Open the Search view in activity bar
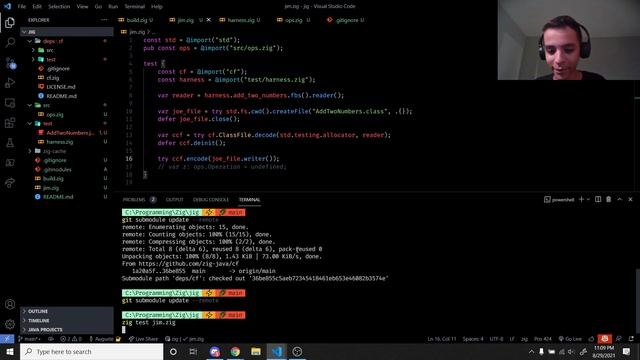The image size is (640, 360). point(10,42)
